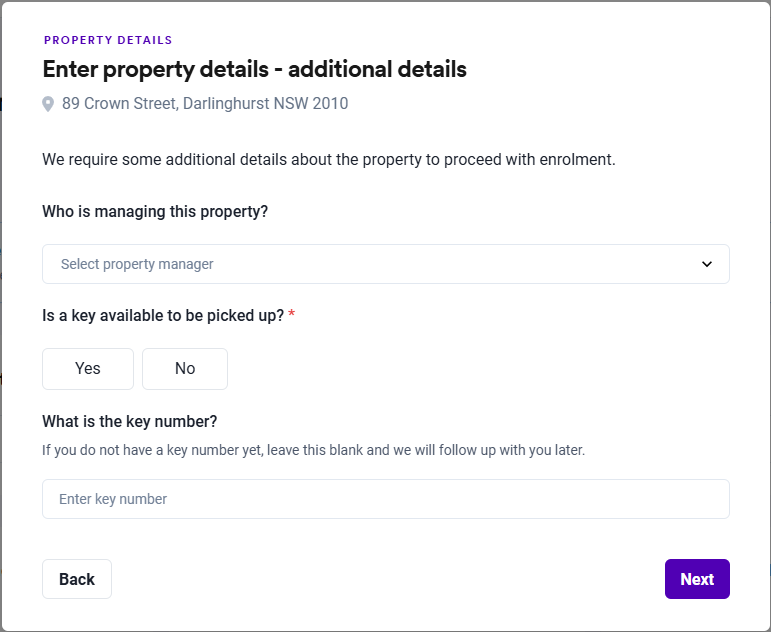The image size is (771, 632).
Task: Click the What is the key number label
Action: [x=130, y=421]
